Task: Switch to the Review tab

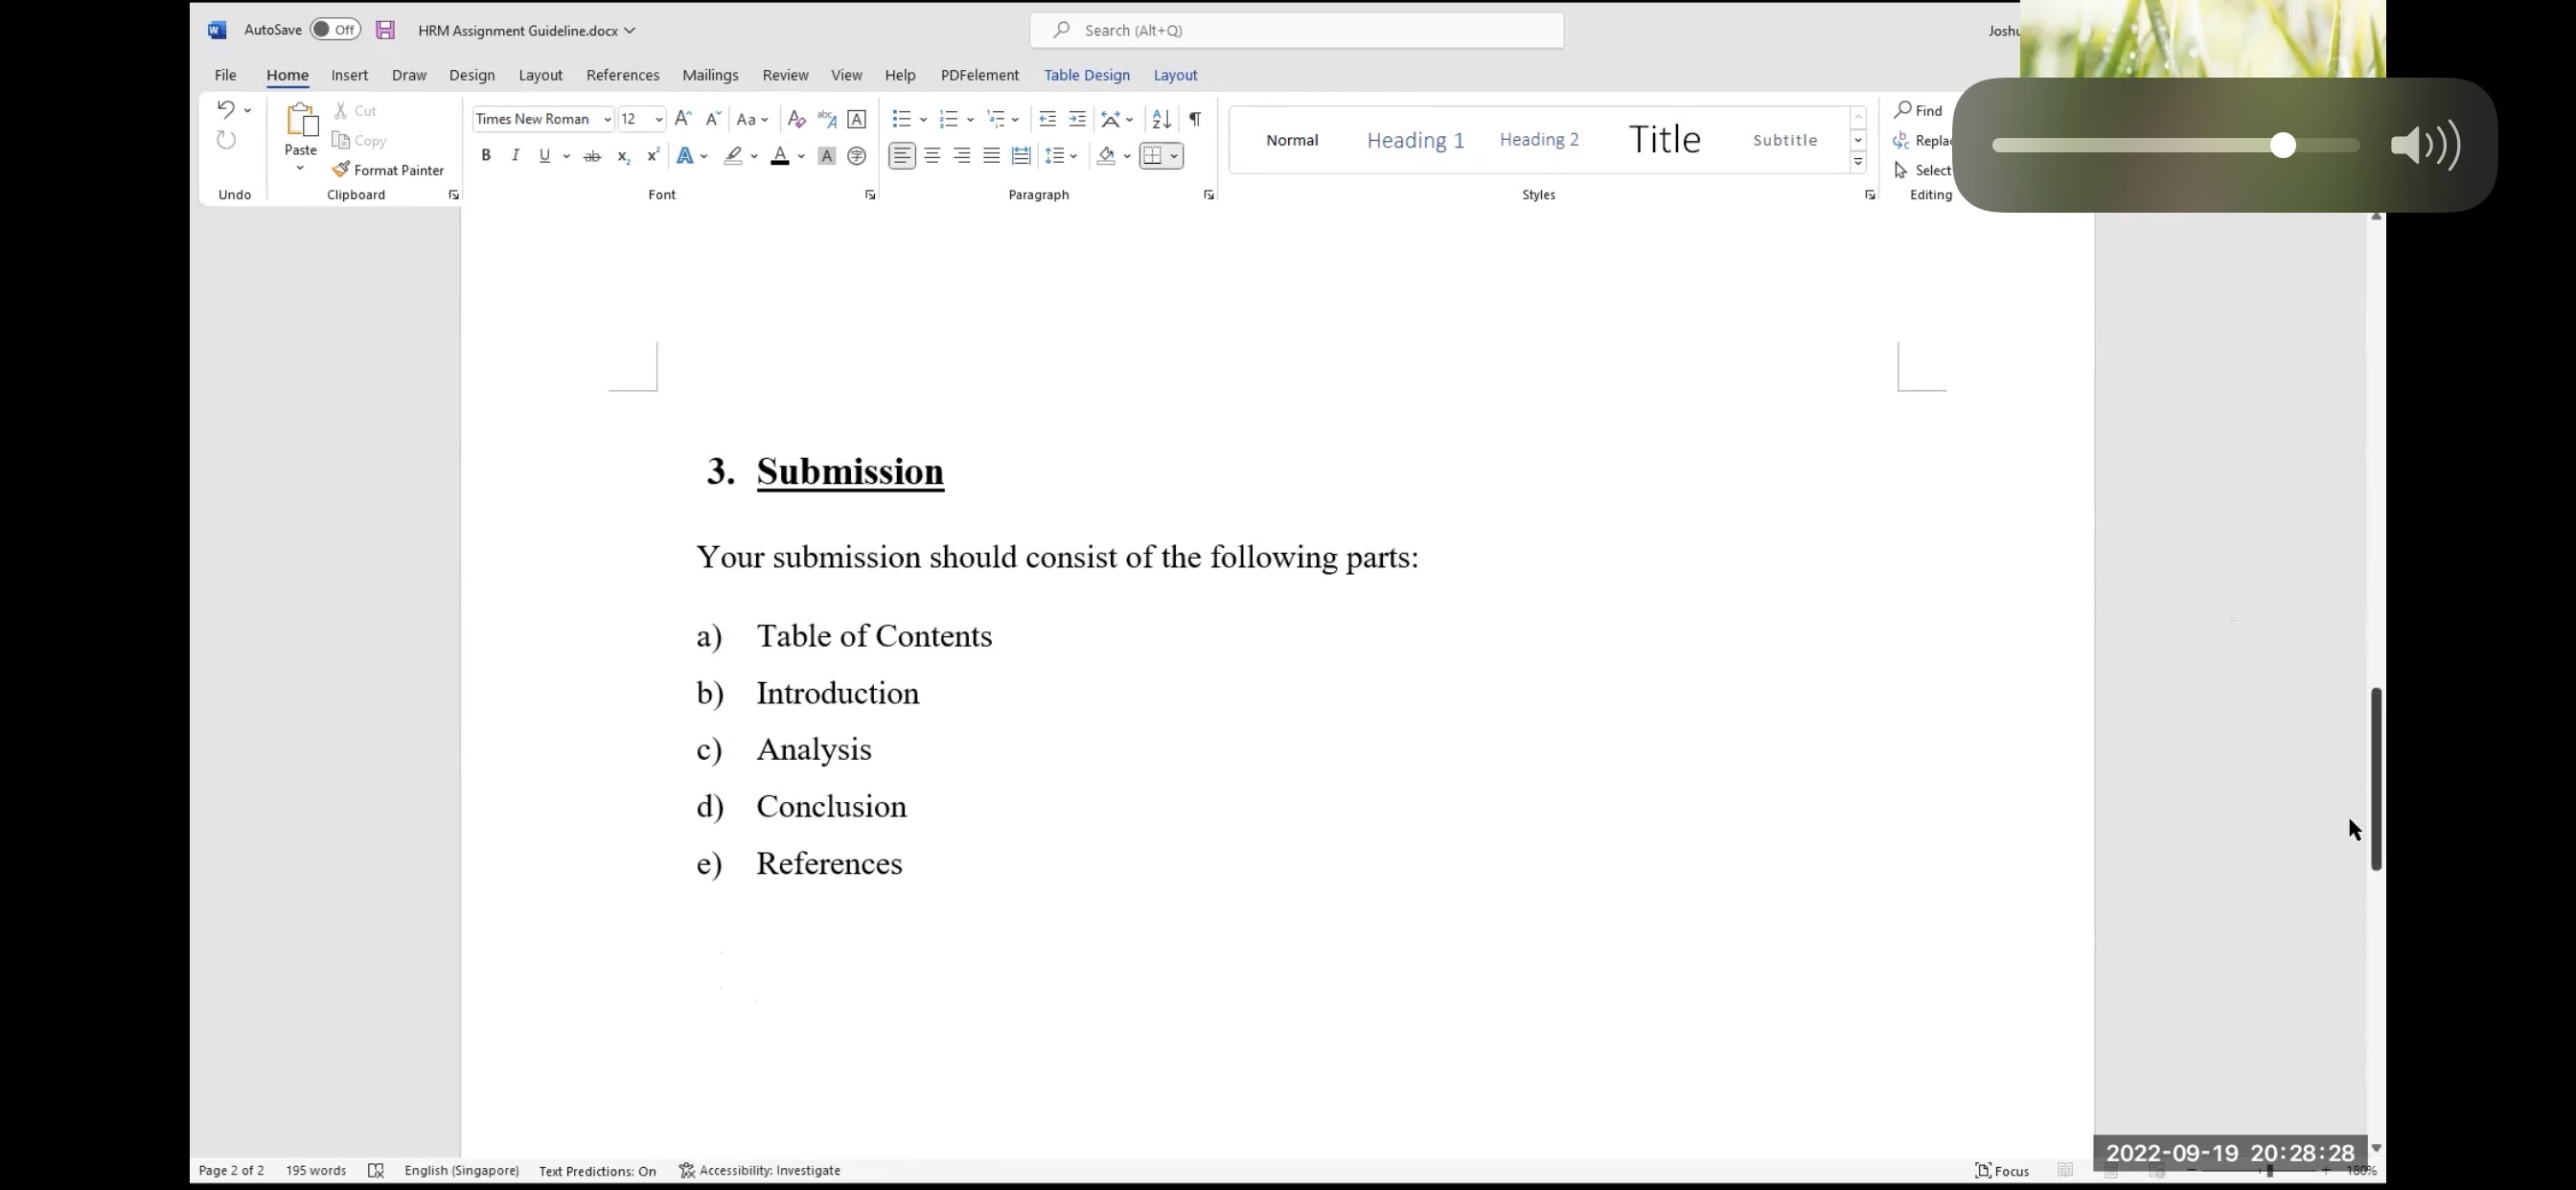Action: coord(785,75)
